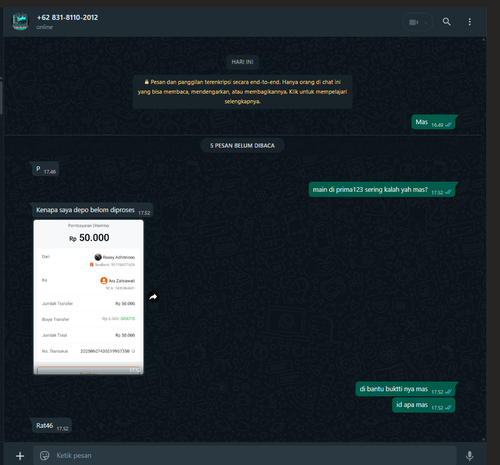
Task: Open the contact profile picture
Action: click(x=20, y=22)
